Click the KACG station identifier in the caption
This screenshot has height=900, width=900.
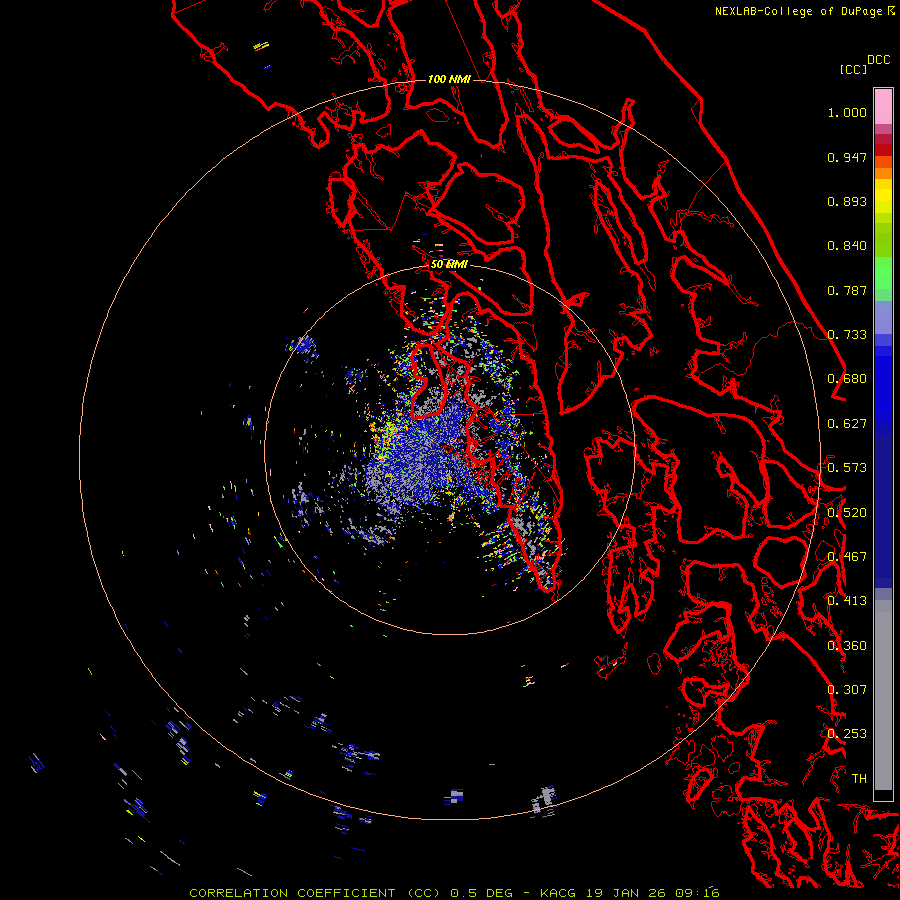pos(558,893)
